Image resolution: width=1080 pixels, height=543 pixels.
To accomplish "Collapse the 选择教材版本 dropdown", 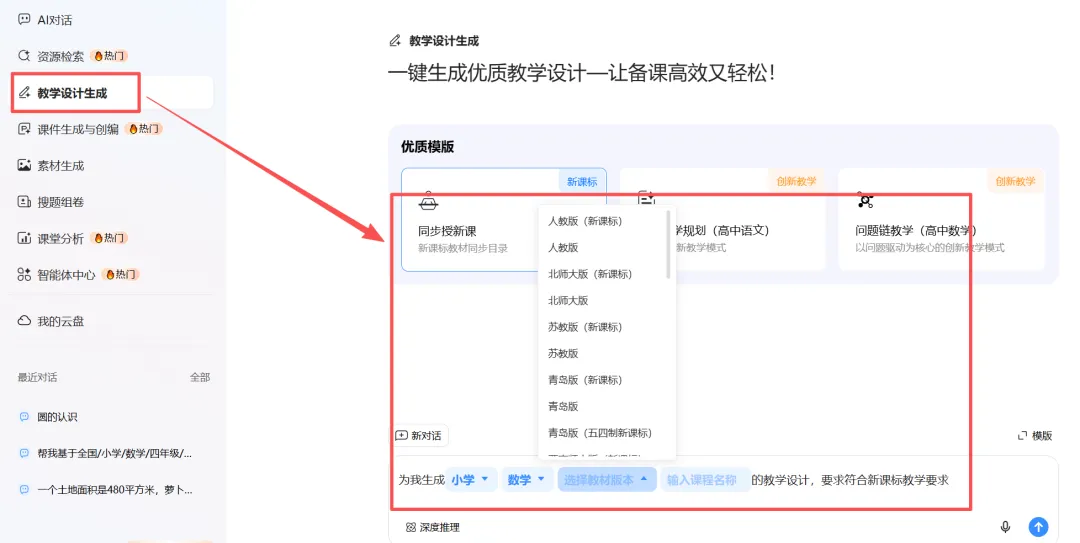I will (x=606, y=480).
